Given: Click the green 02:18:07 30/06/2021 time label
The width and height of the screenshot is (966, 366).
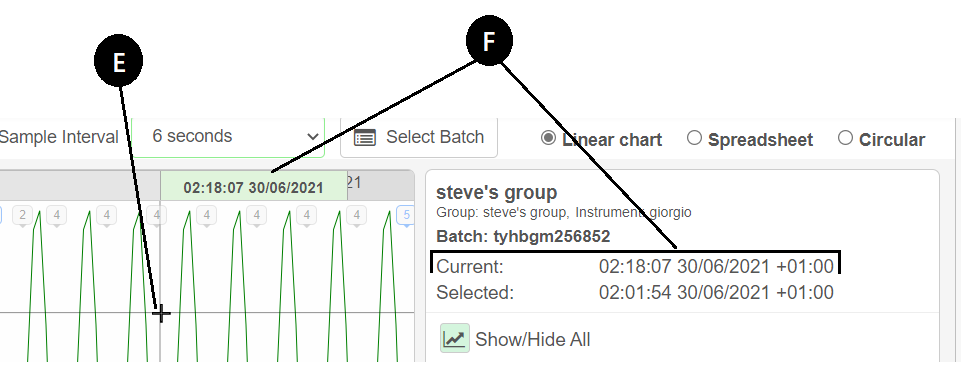Looking at the screenshot, I should pyautogui.click(x=254, y=187).
